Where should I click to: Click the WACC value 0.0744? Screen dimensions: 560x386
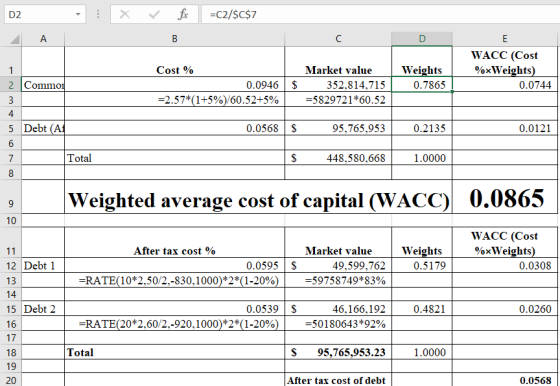(x=535, y=85)
